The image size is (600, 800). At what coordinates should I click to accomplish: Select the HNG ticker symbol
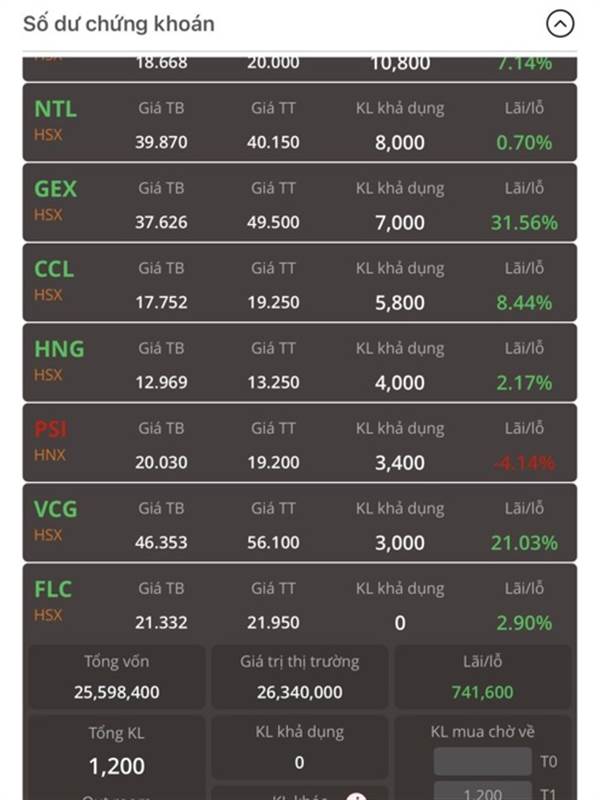(x=59, y=349)
